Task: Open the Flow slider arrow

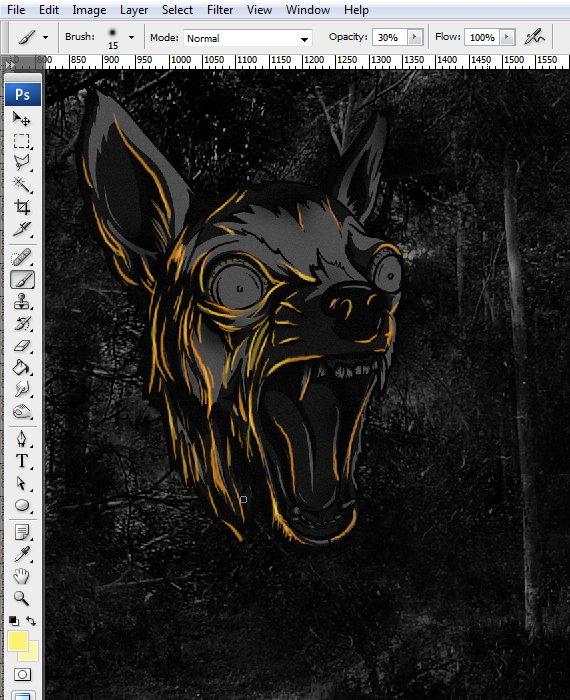Action: point(507,37)
